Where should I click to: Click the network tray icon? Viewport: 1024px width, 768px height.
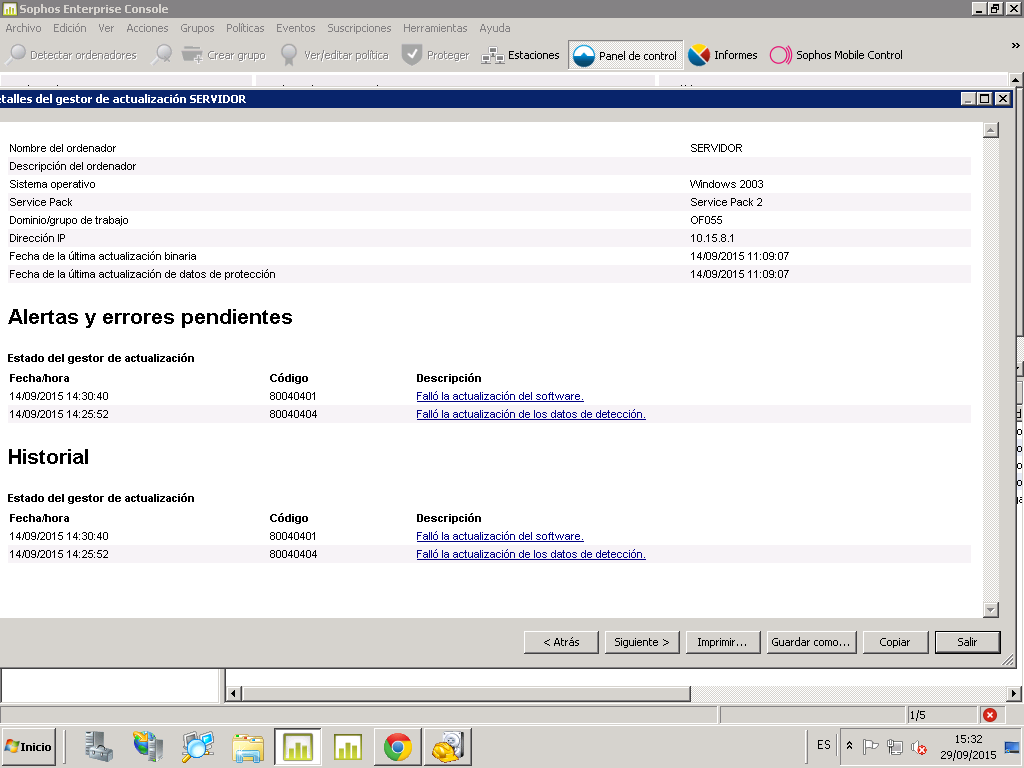point(895,746)
